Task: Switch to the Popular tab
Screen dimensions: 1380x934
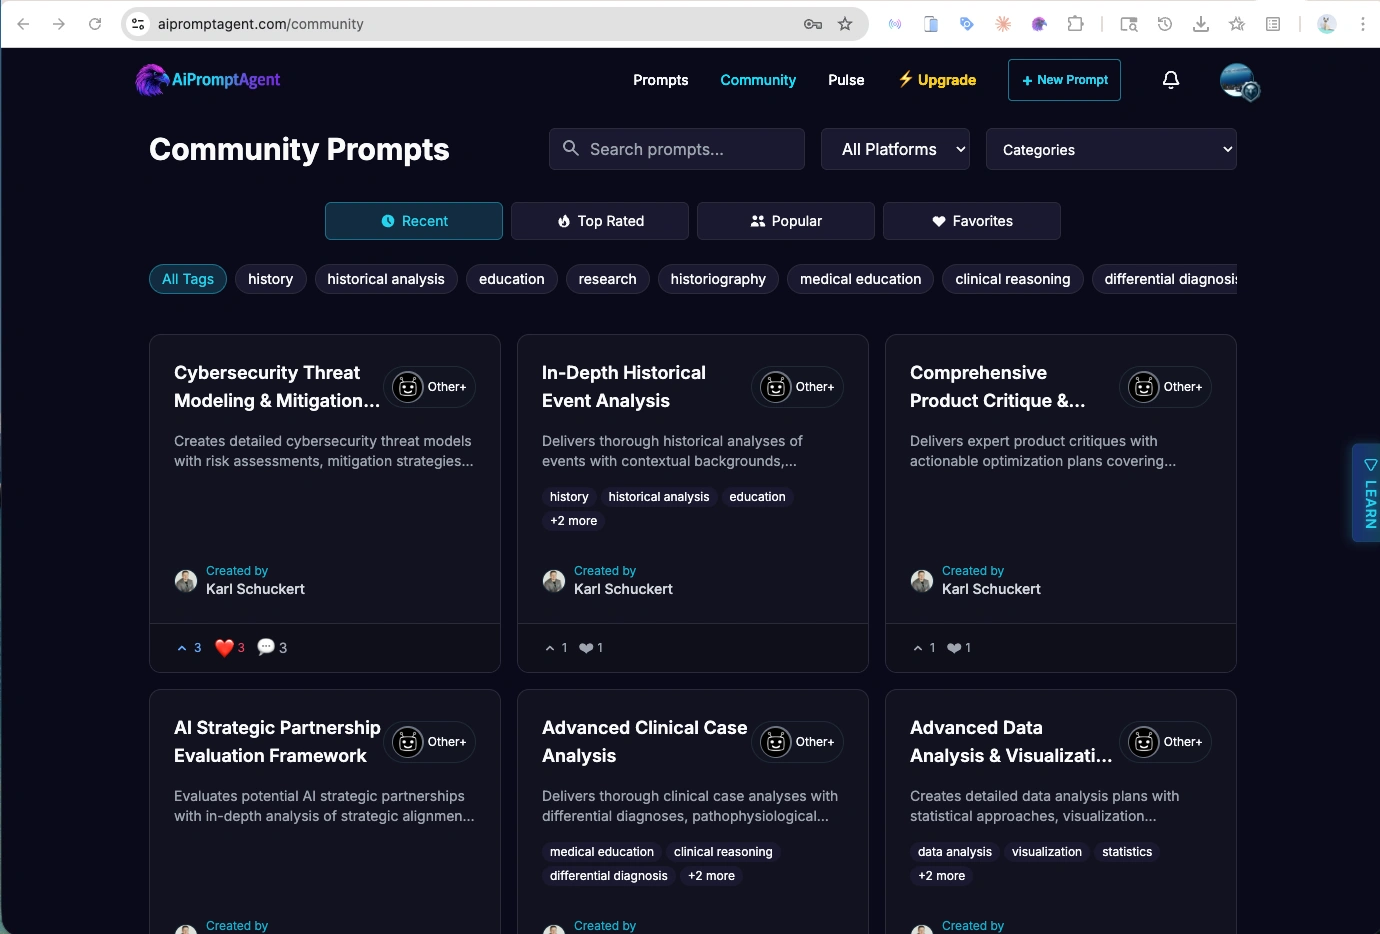Action: tap(786, 221)
